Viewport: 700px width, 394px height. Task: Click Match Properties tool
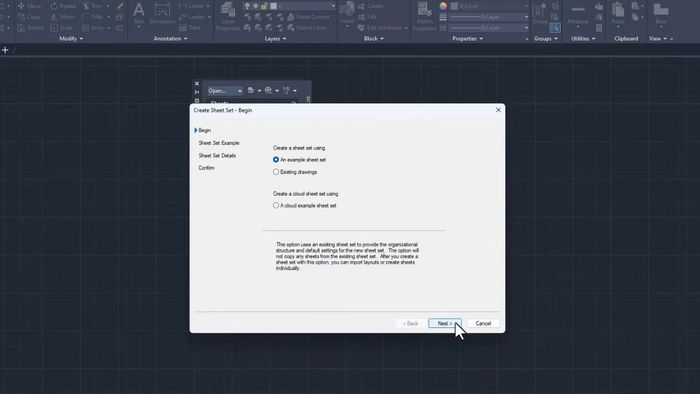click(424, 16)
